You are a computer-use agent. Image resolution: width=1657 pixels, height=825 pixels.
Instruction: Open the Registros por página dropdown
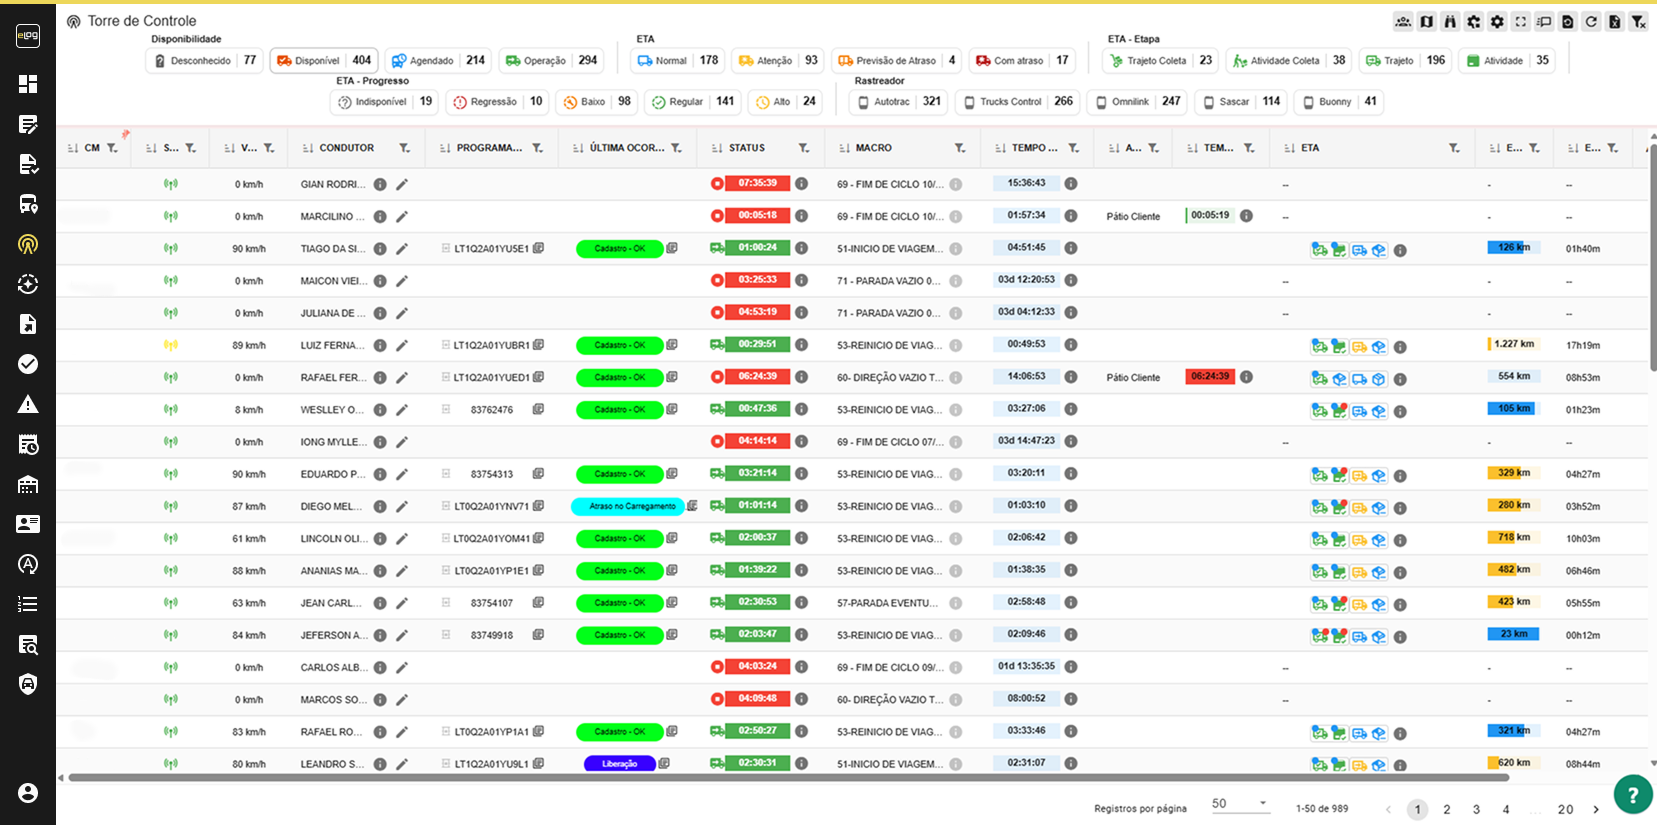1239,804
